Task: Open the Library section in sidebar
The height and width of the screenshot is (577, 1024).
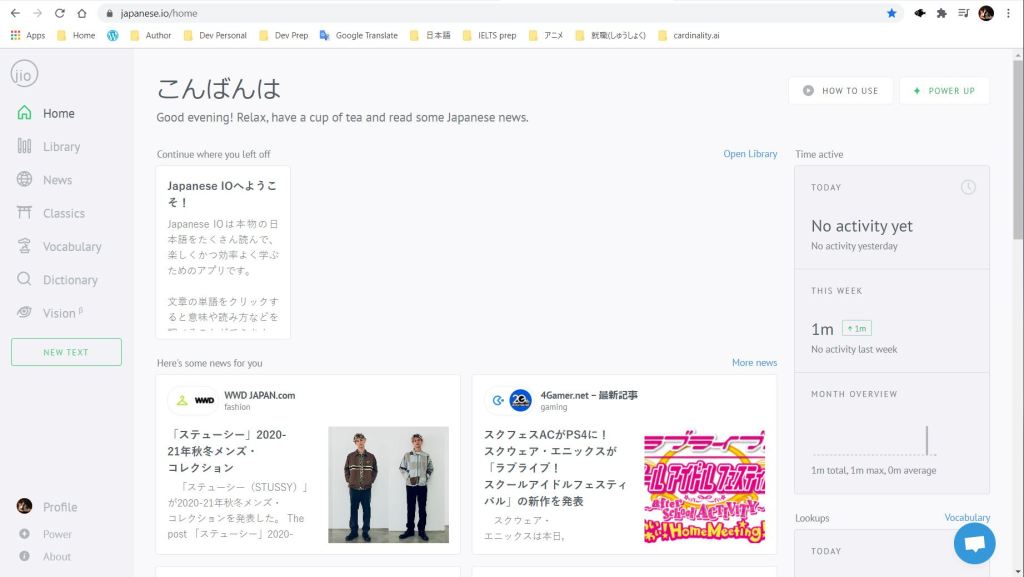Action: coord(61,147)
